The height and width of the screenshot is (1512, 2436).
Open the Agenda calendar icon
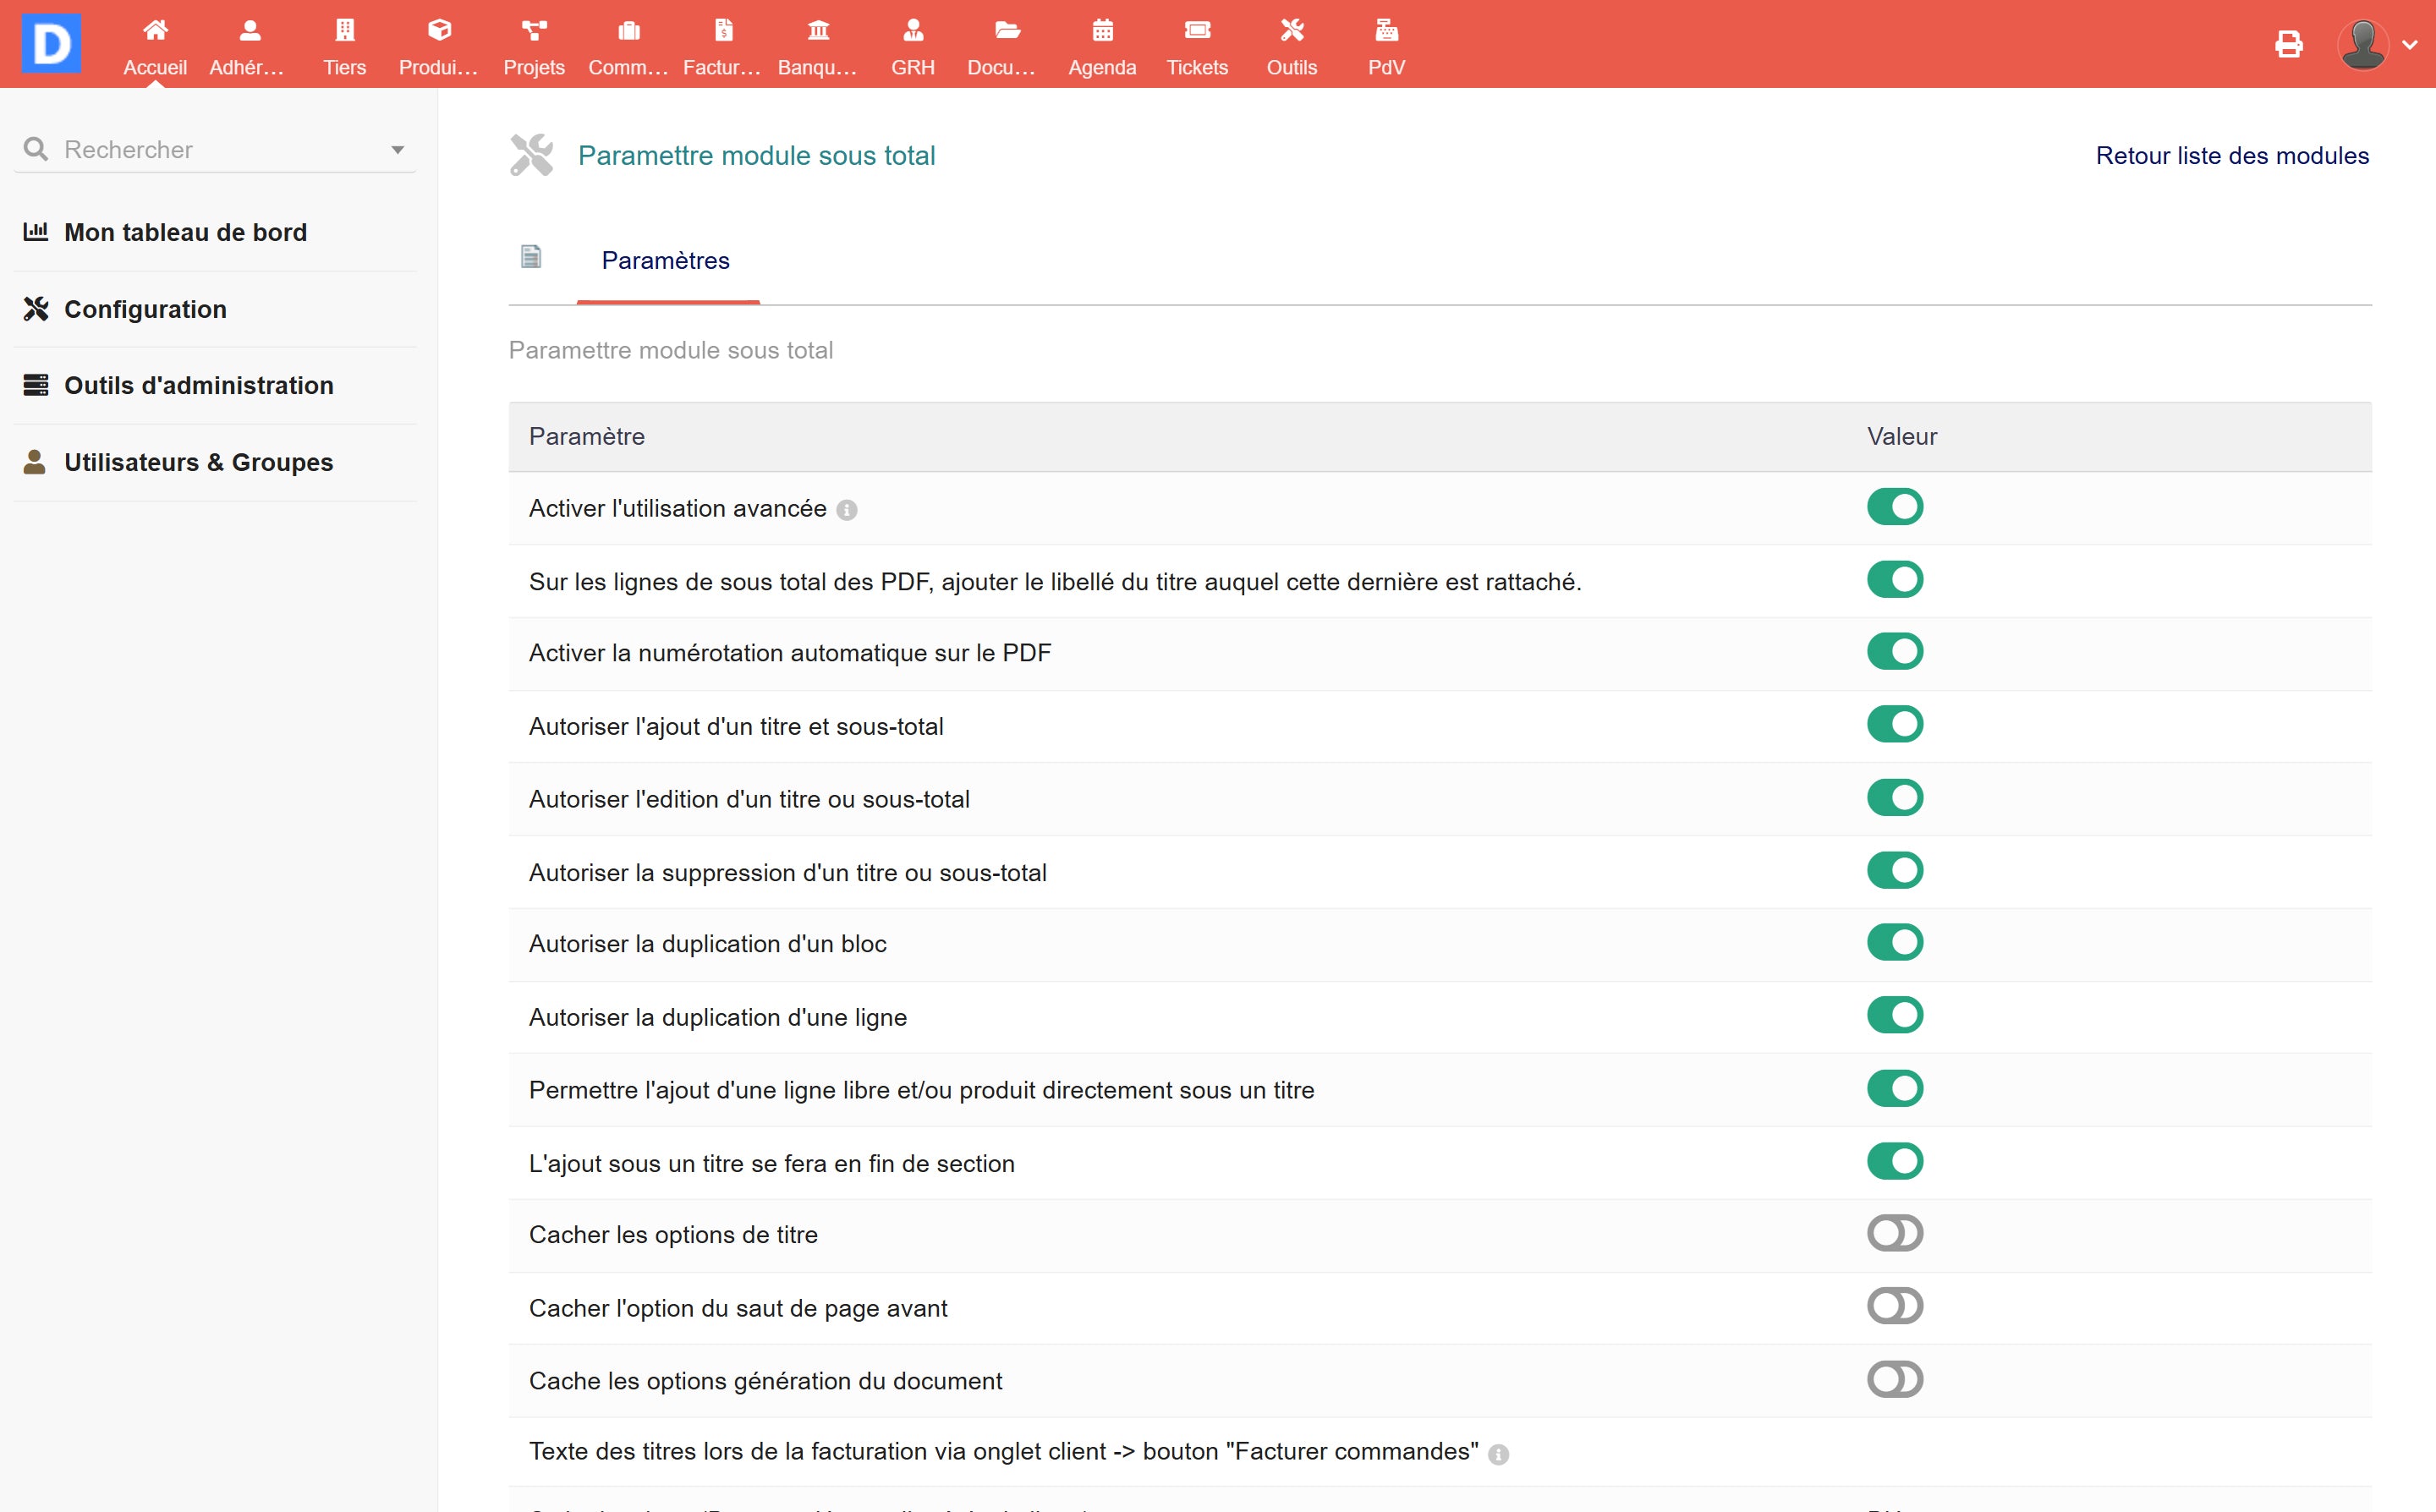(x=1102, y=31)
